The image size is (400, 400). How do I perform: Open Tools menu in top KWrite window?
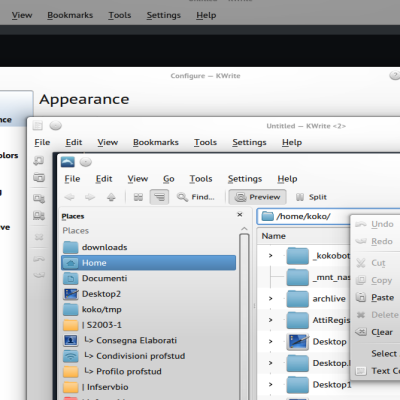point(120,15)
